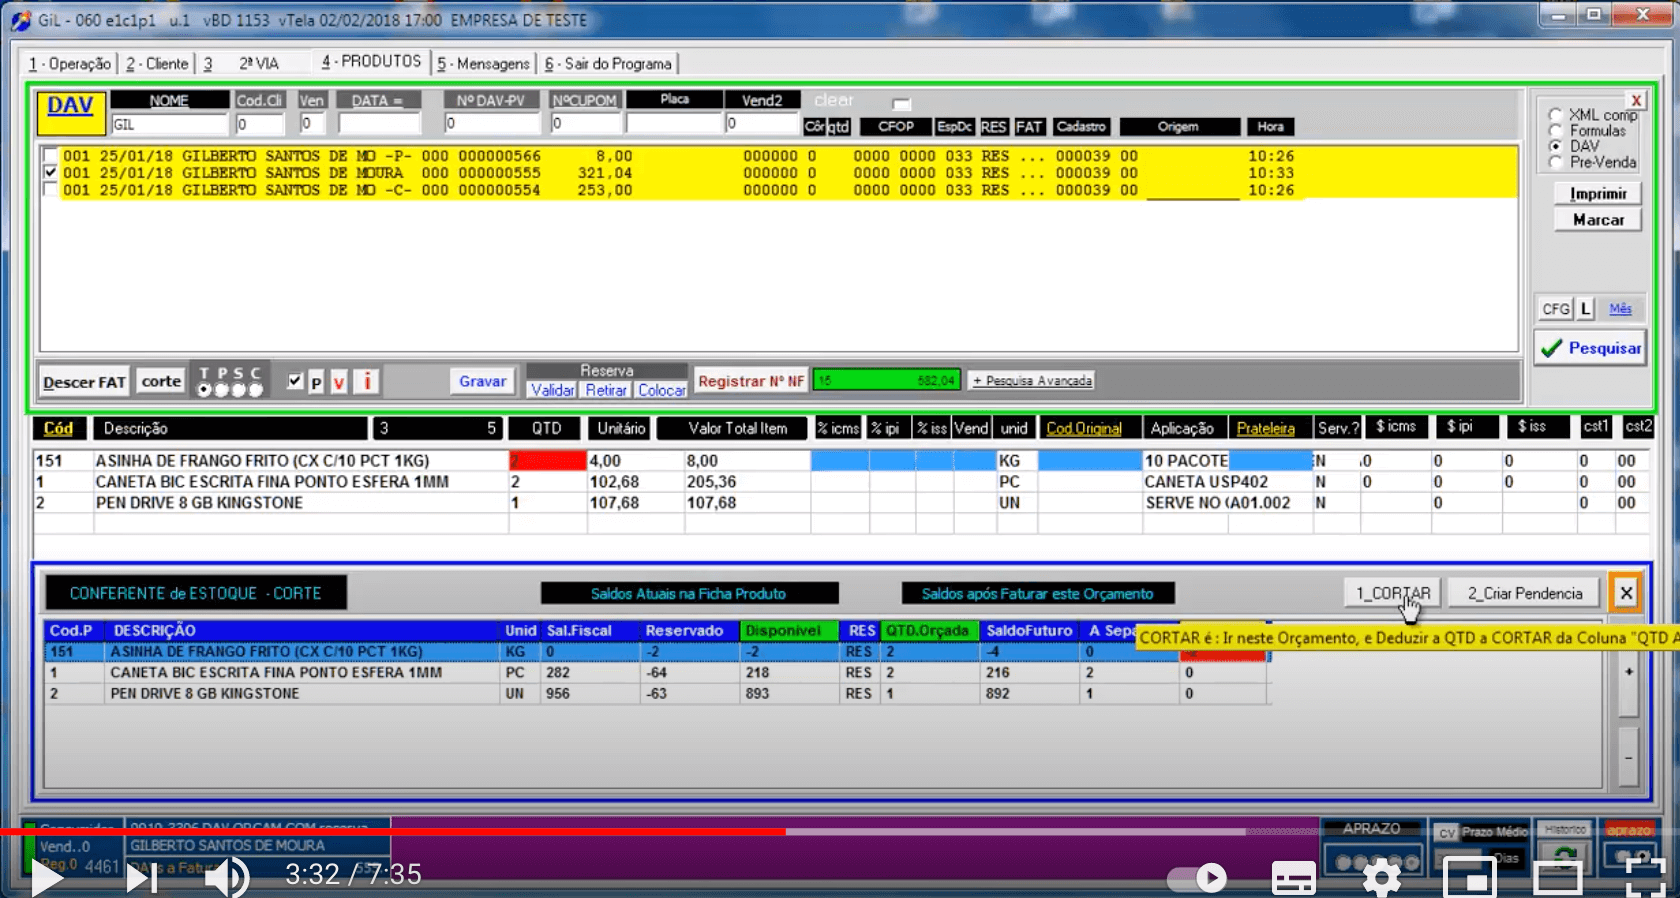The height and width of the screenshot is (898, 1680).
Task: Click the yellow DAV icon button
Action: [70, 113]
